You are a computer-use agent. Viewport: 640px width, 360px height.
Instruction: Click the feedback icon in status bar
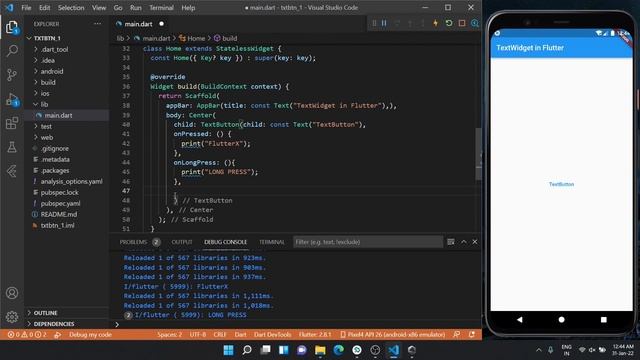pos(456,334)
